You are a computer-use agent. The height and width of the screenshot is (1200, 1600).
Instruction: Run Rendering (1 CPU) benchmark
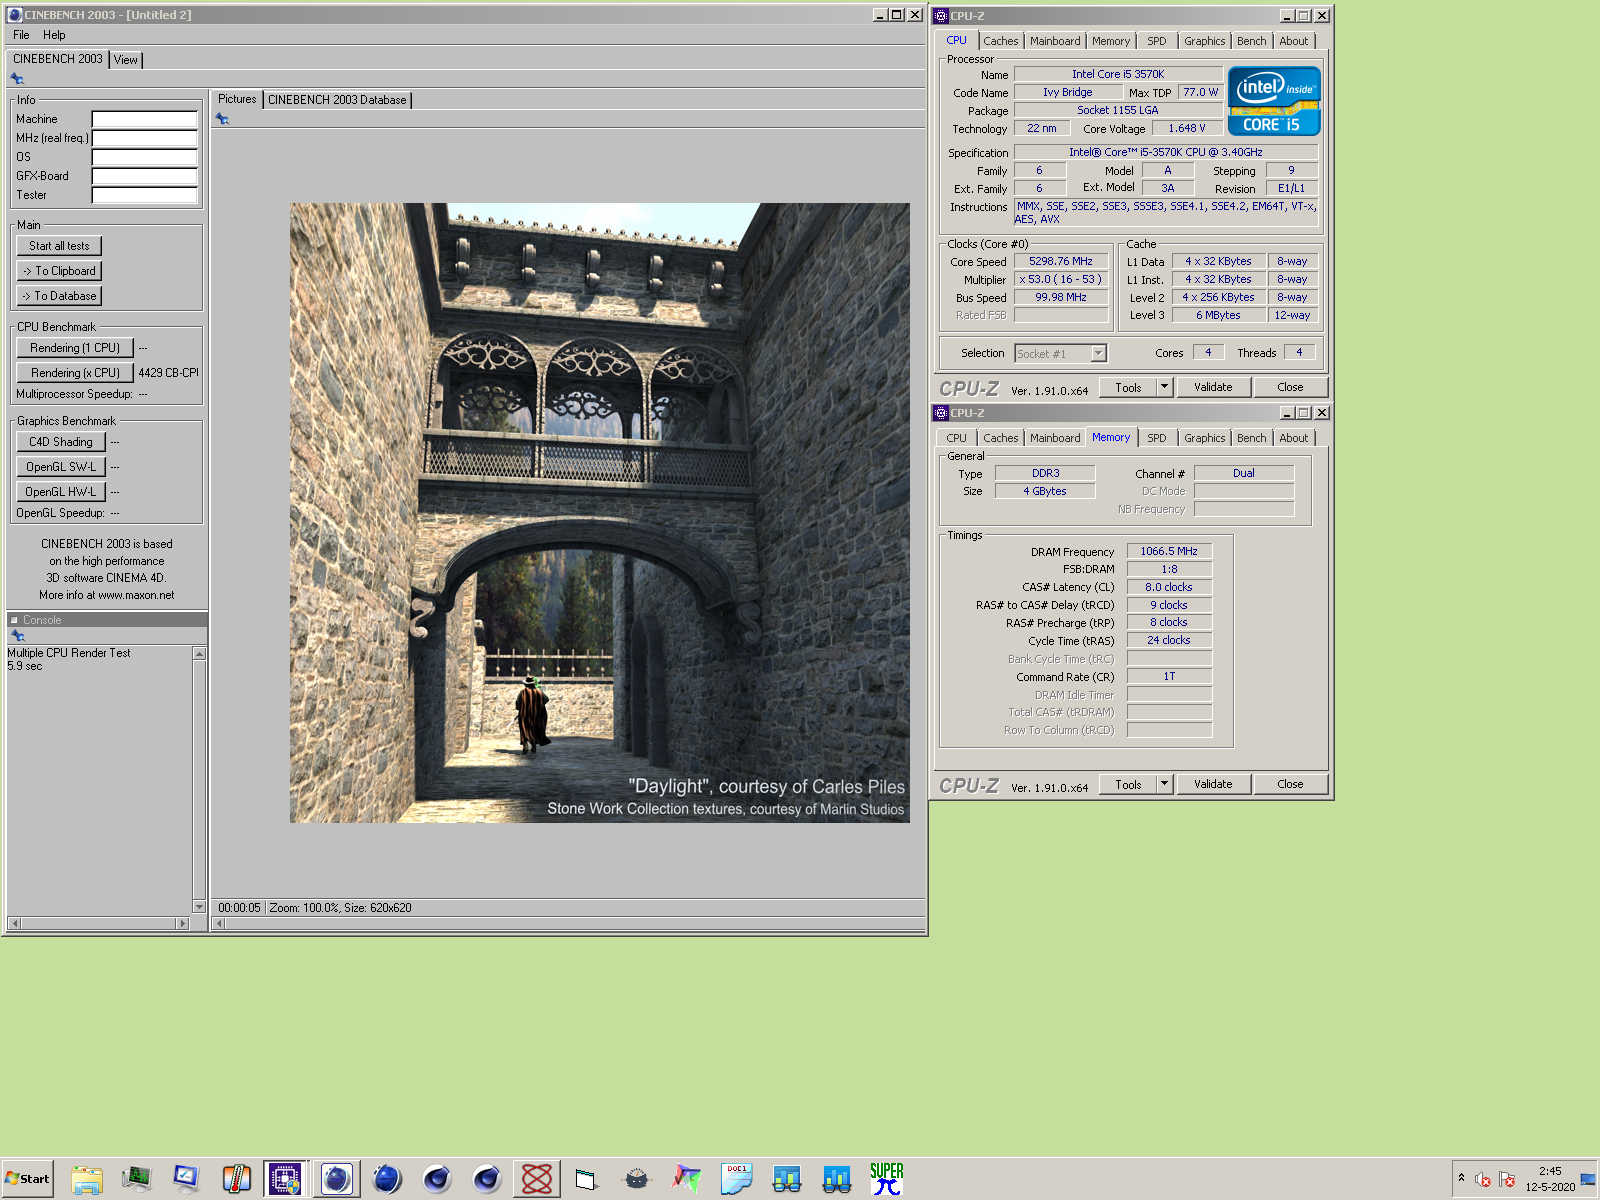point(75,348)
